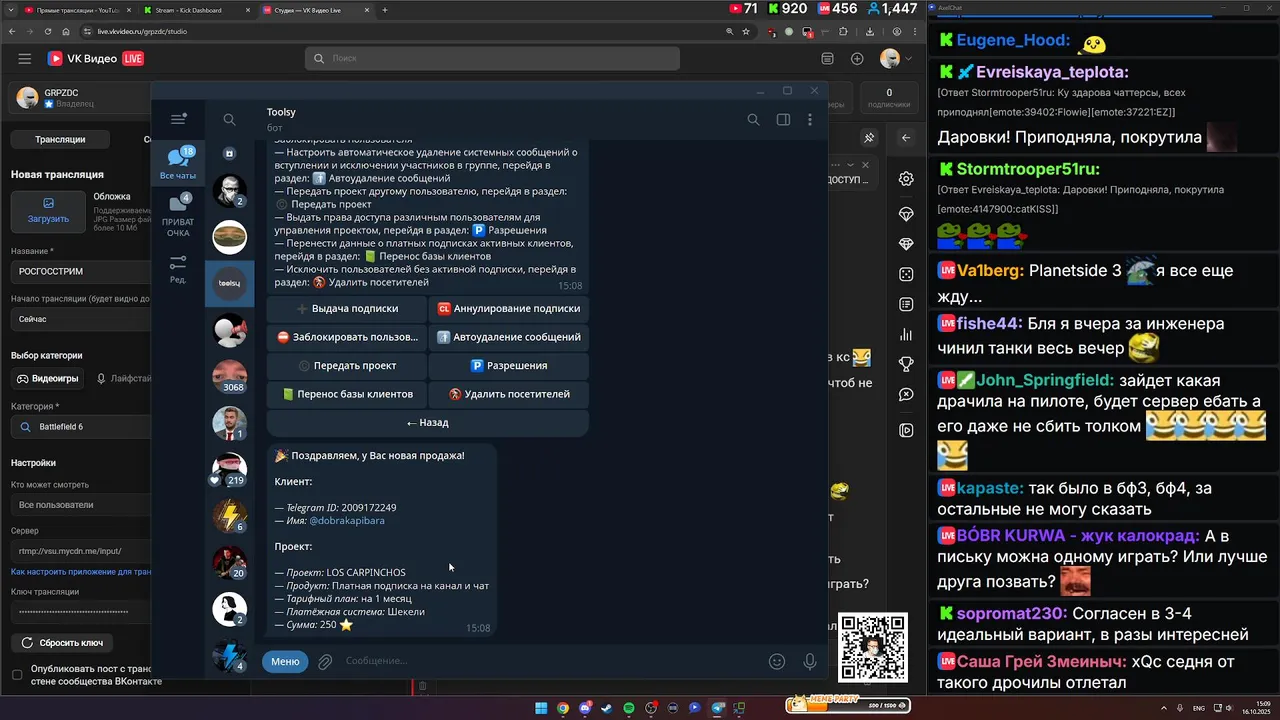Open the Toolsy chat three-dot menu
Image resolution: width=1280 pixels, height=720 pixels.
(x=810, y=120)
